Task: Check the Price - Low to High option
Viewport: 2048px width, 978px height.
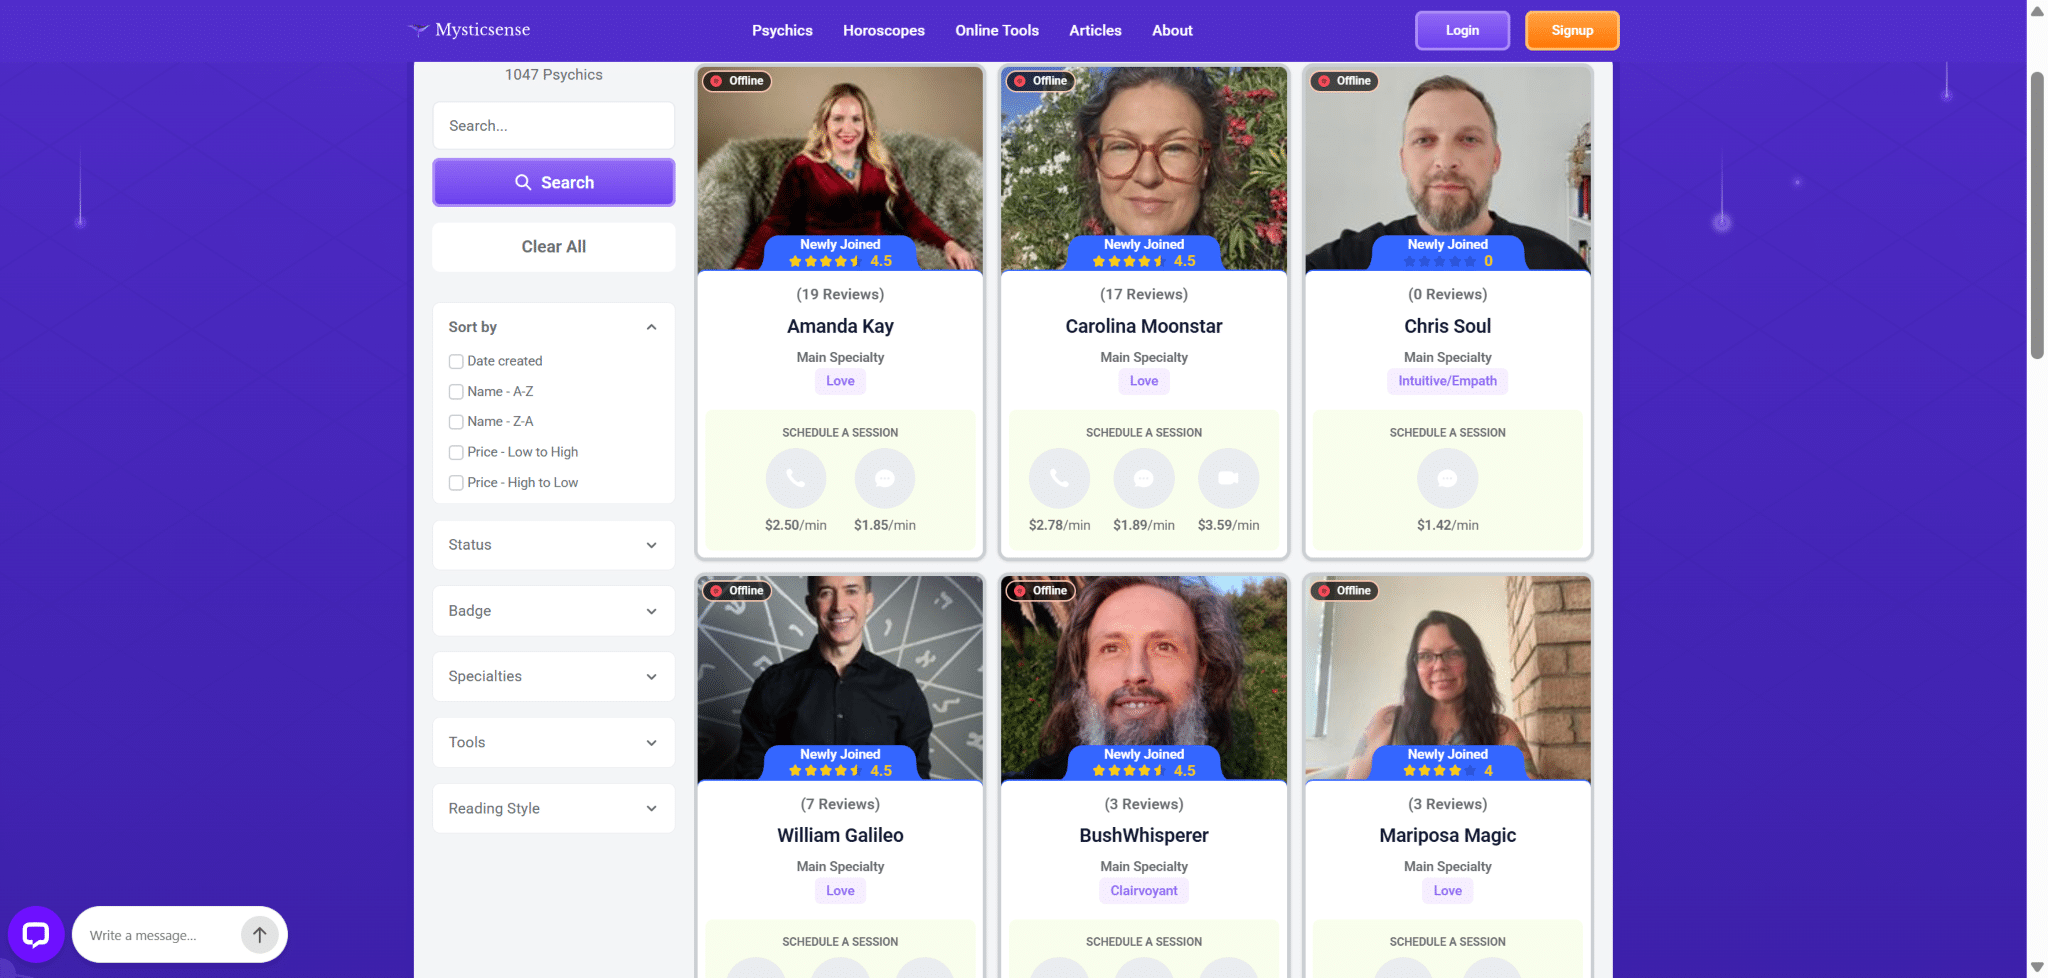Action: coord(456,452)
